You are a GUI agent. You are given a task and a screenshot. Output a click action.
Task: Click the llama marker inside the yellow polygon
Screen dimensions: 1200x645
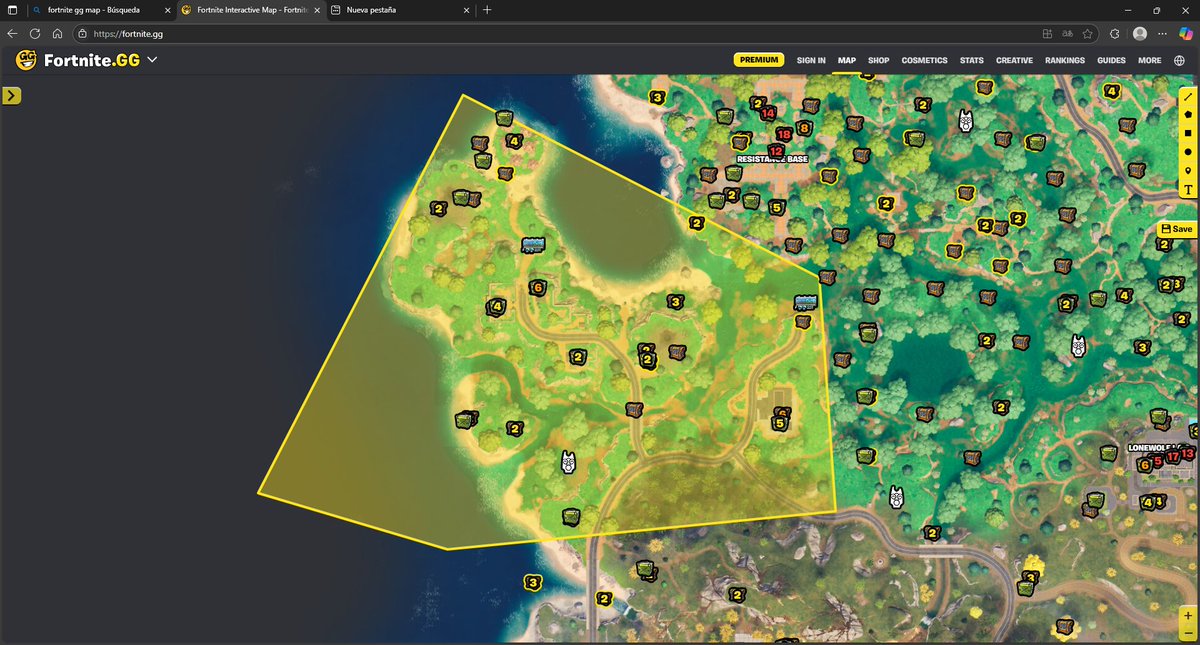[568, 462]
